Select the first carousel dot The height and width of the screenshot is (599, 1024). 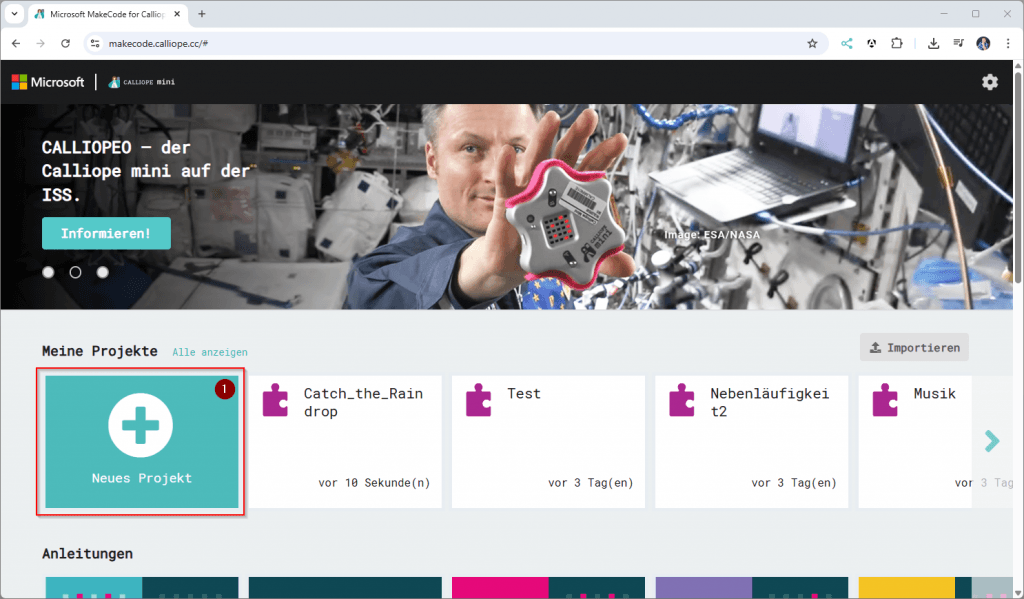(48, 271)
